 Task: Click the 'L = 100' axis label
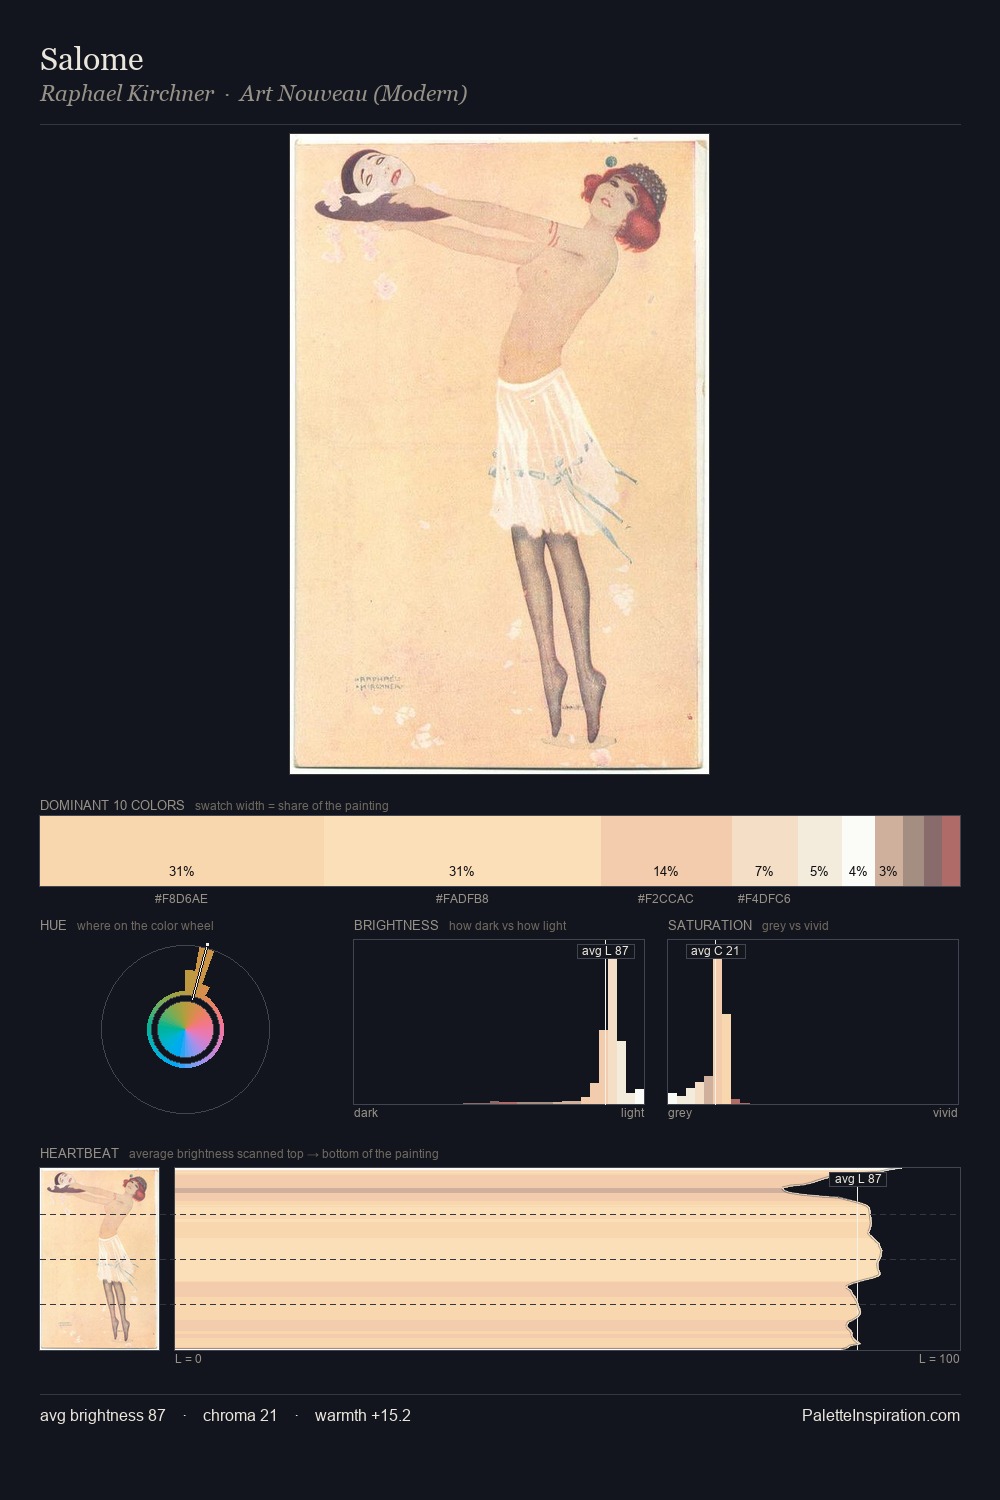tap(939, 1359)
